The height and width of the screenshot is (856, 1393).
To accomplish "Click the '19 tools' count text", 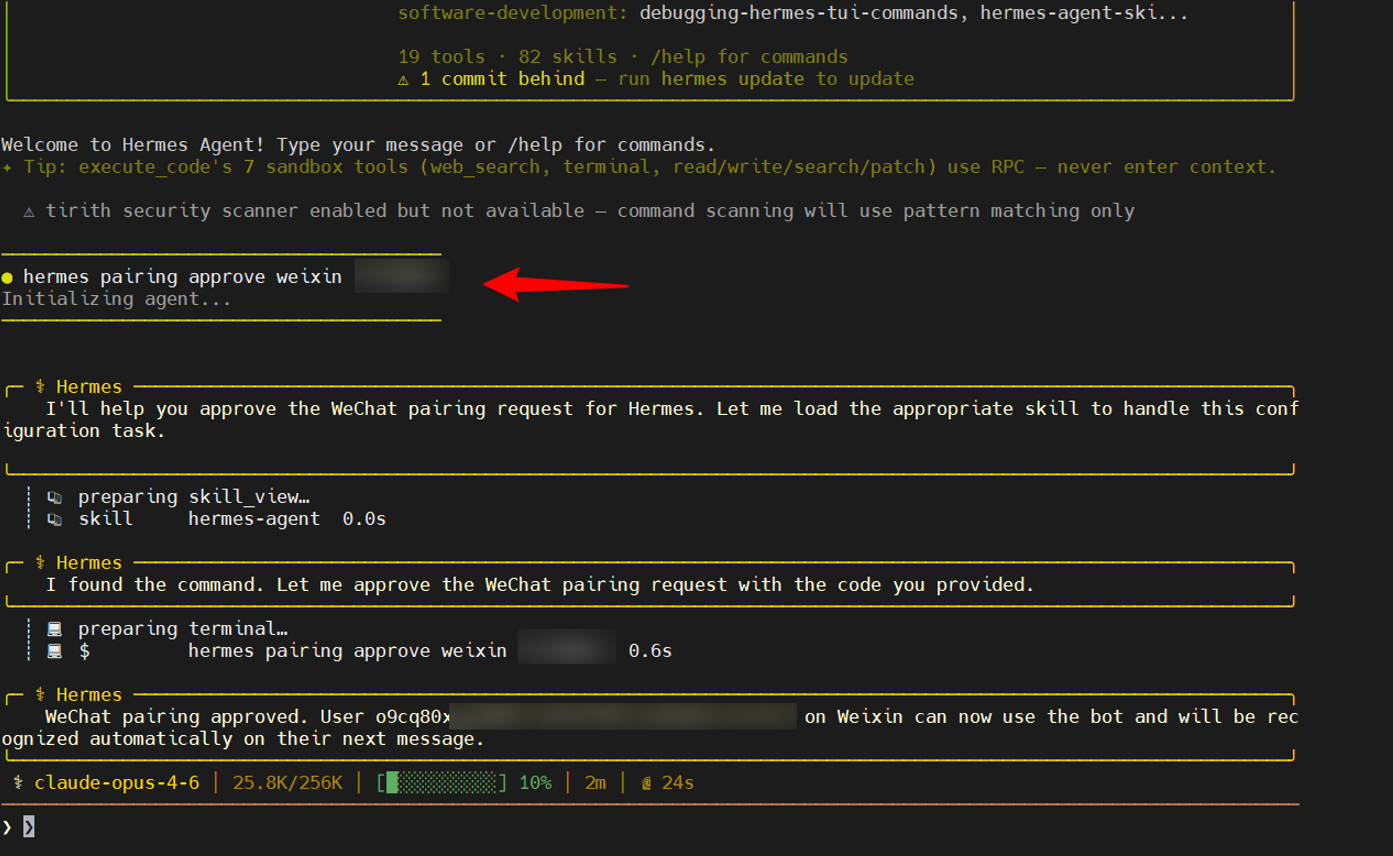I will pos(442,57).
